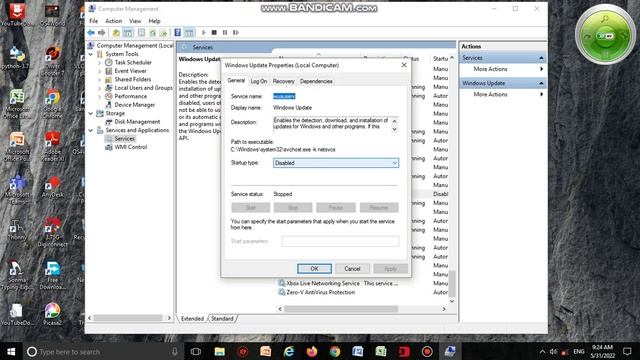Viewport: 640px width, 360px height.
Task: Expand the Performance tree node
Action: pos(100,96)
